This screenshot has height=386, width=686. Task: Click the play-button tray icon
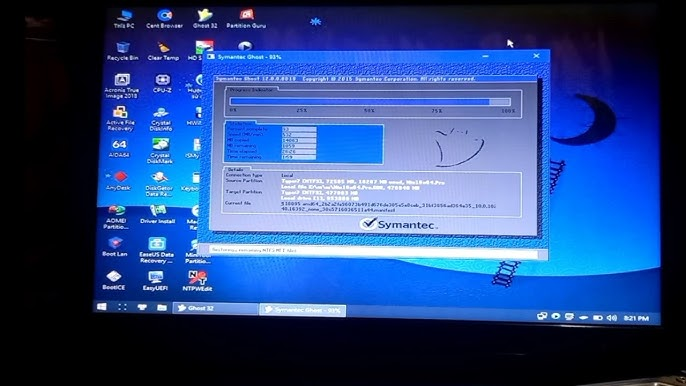(x=556, y=316)
